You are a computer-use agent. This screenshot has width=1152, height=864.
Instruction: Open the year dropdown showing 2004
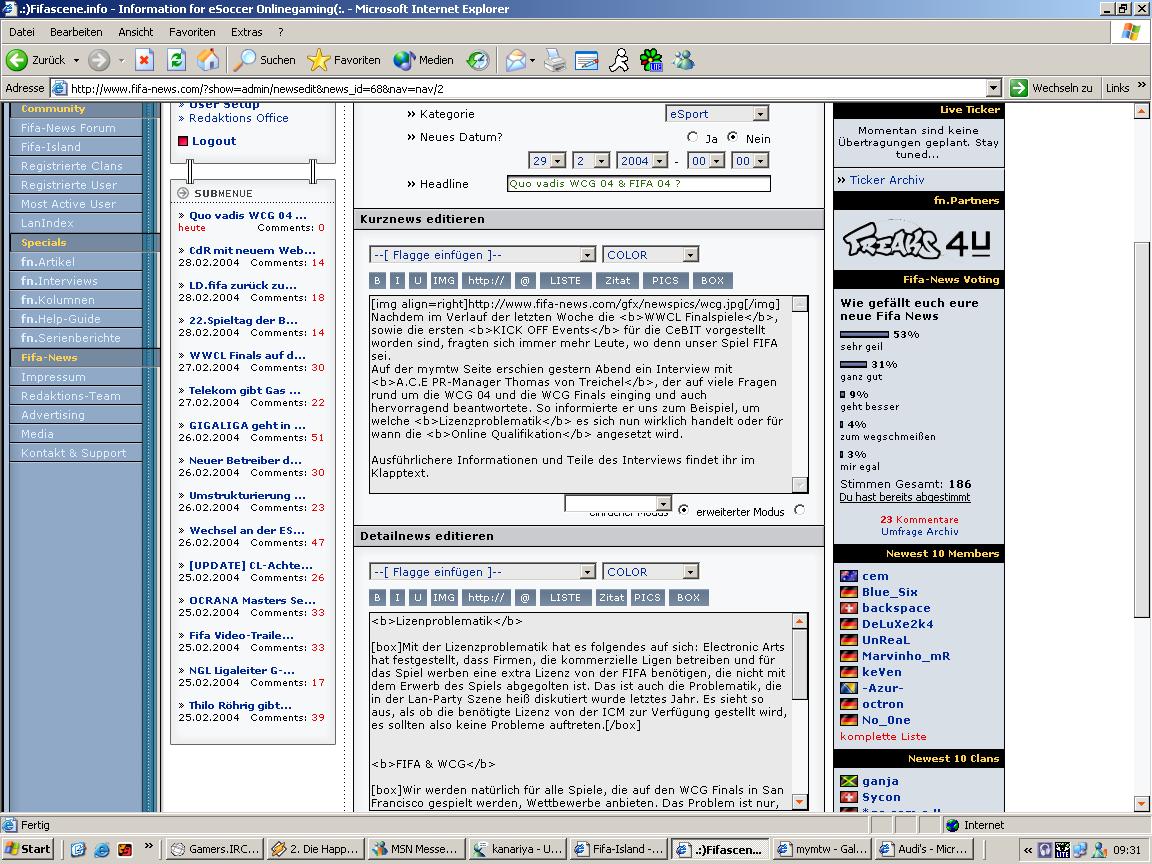click(641, 161)
